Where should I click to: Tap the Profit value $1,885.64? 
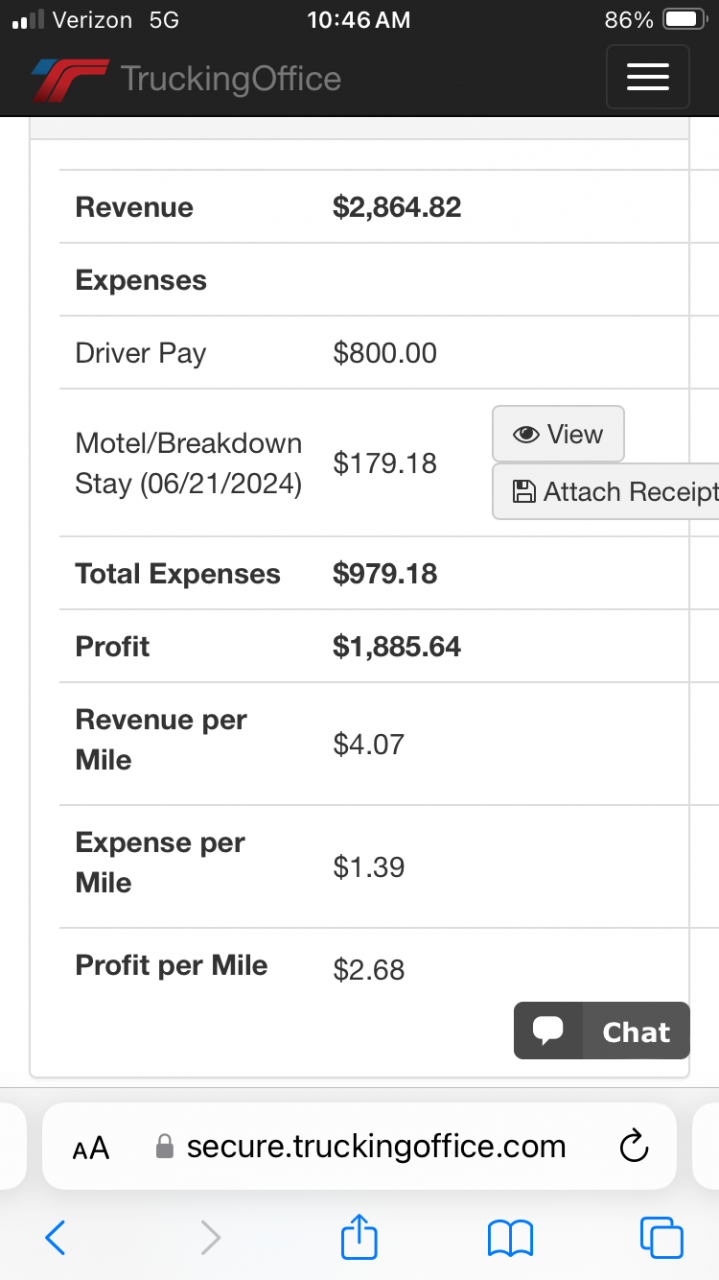[x=397, y=646]
